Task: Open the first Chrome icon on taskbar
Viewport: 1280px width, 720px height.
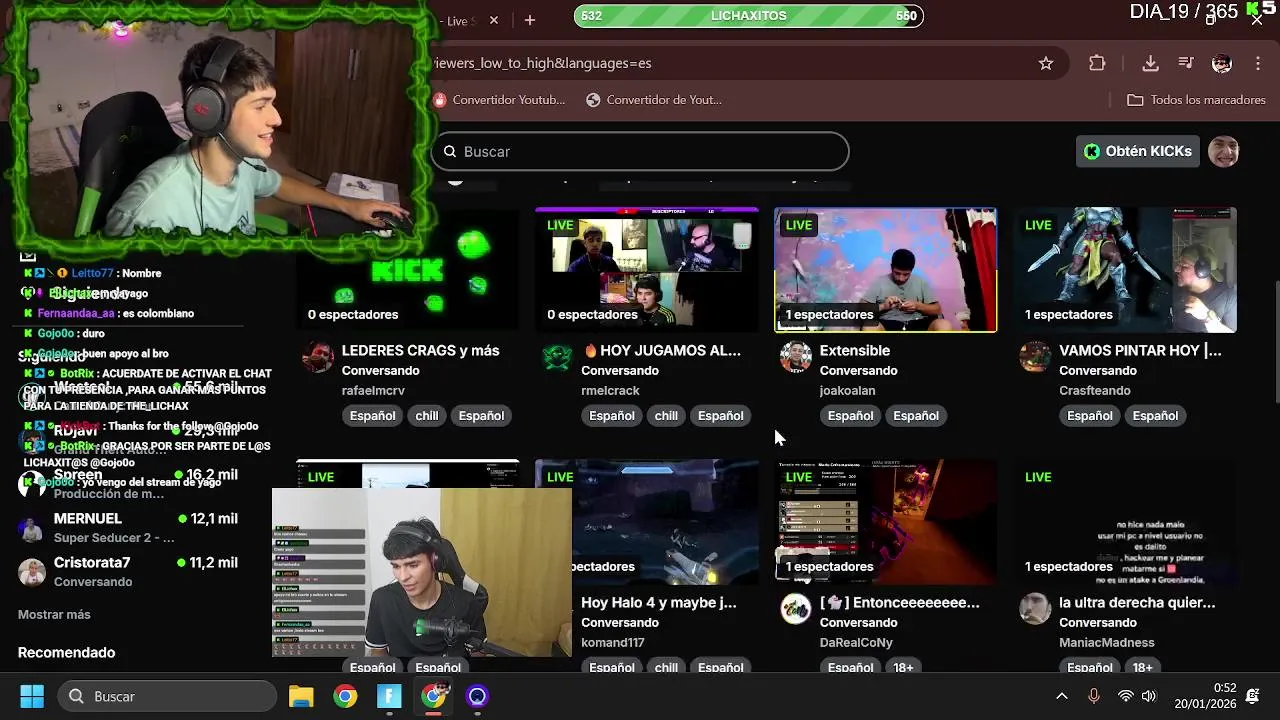Action: [x=345, y=696]
